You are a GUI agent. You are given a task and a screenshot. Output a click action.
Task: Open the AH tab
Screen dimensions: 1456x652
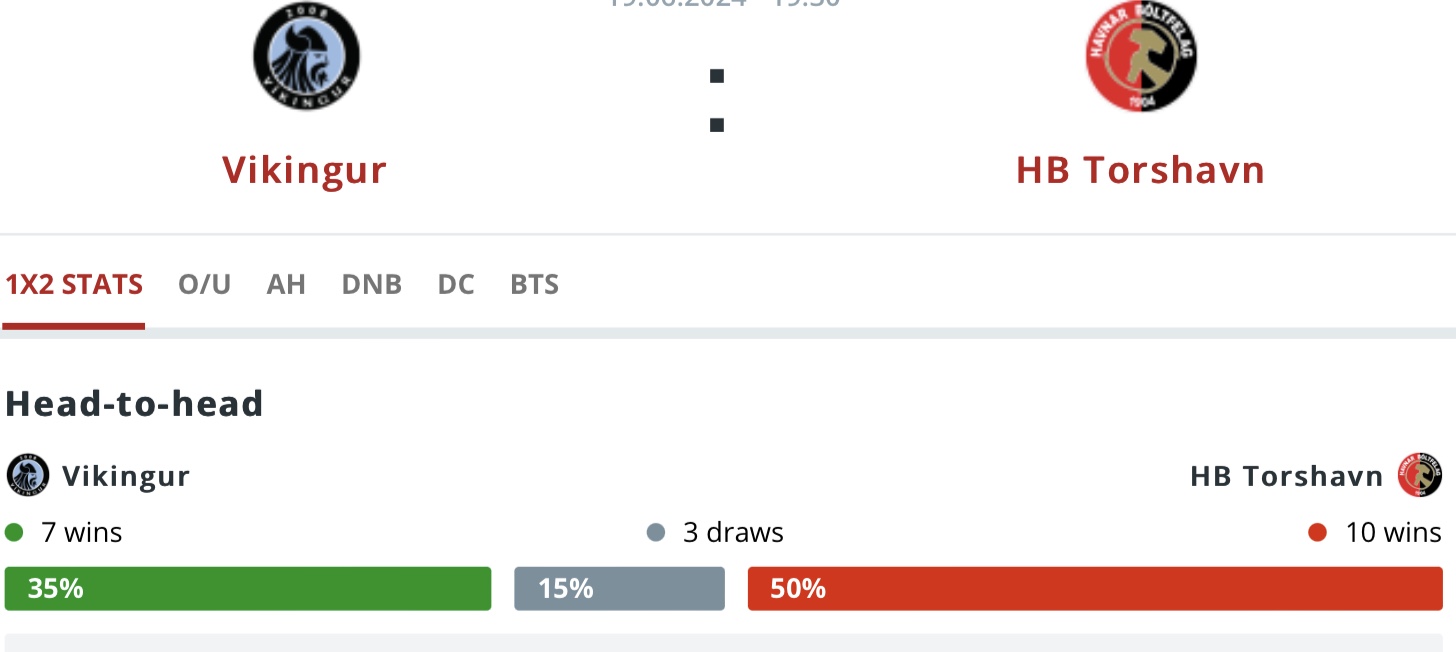[286, 285]
